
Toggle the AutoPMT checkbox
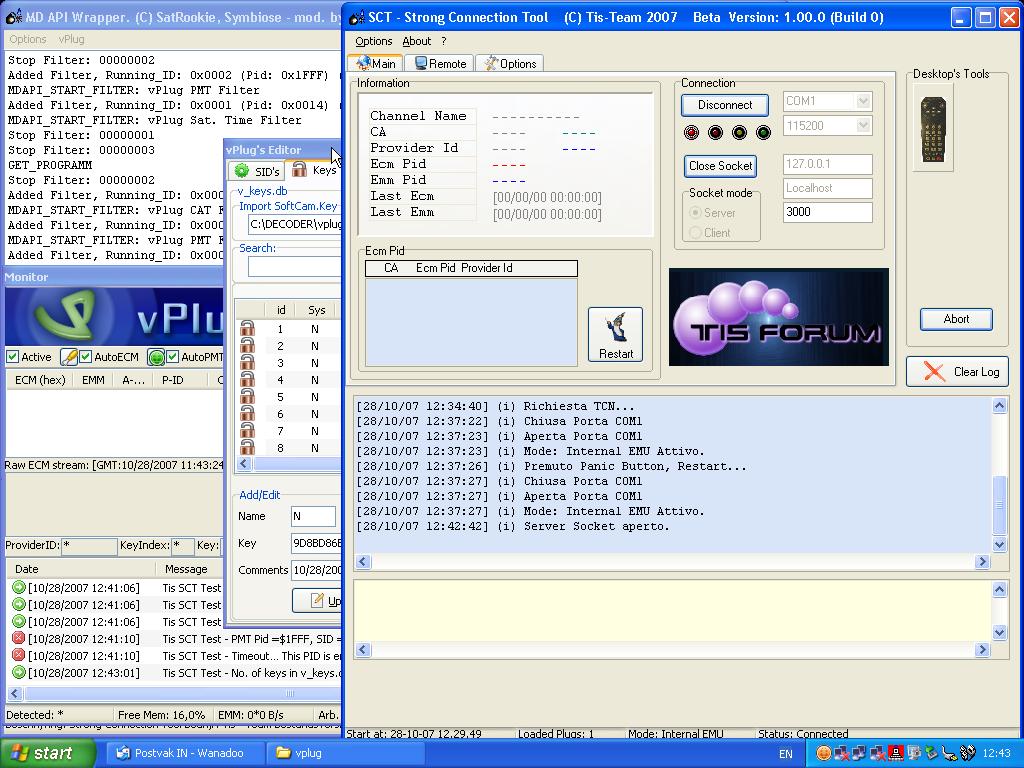coord(172,357)
